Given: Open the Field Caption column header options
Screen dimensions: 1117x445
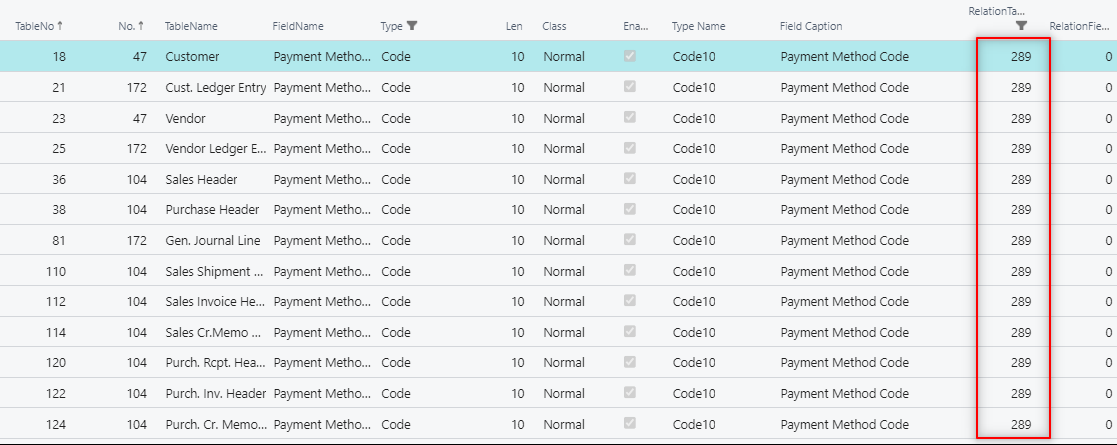Looking at the screenshot, I should [811, 26].
